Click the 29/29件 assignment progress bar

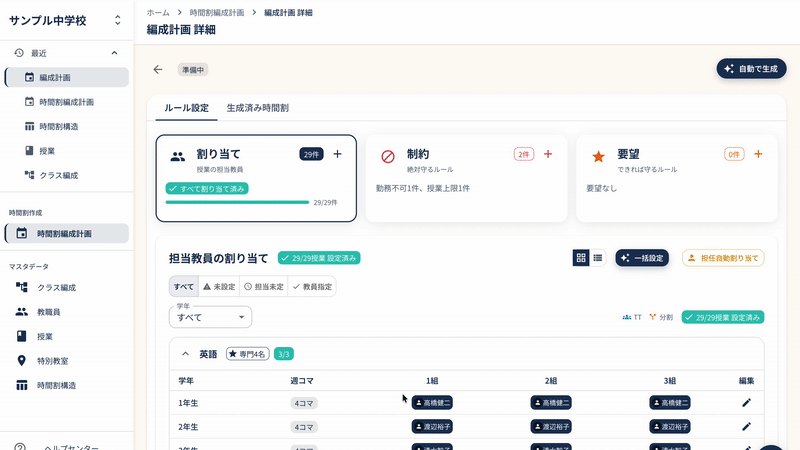237,202
